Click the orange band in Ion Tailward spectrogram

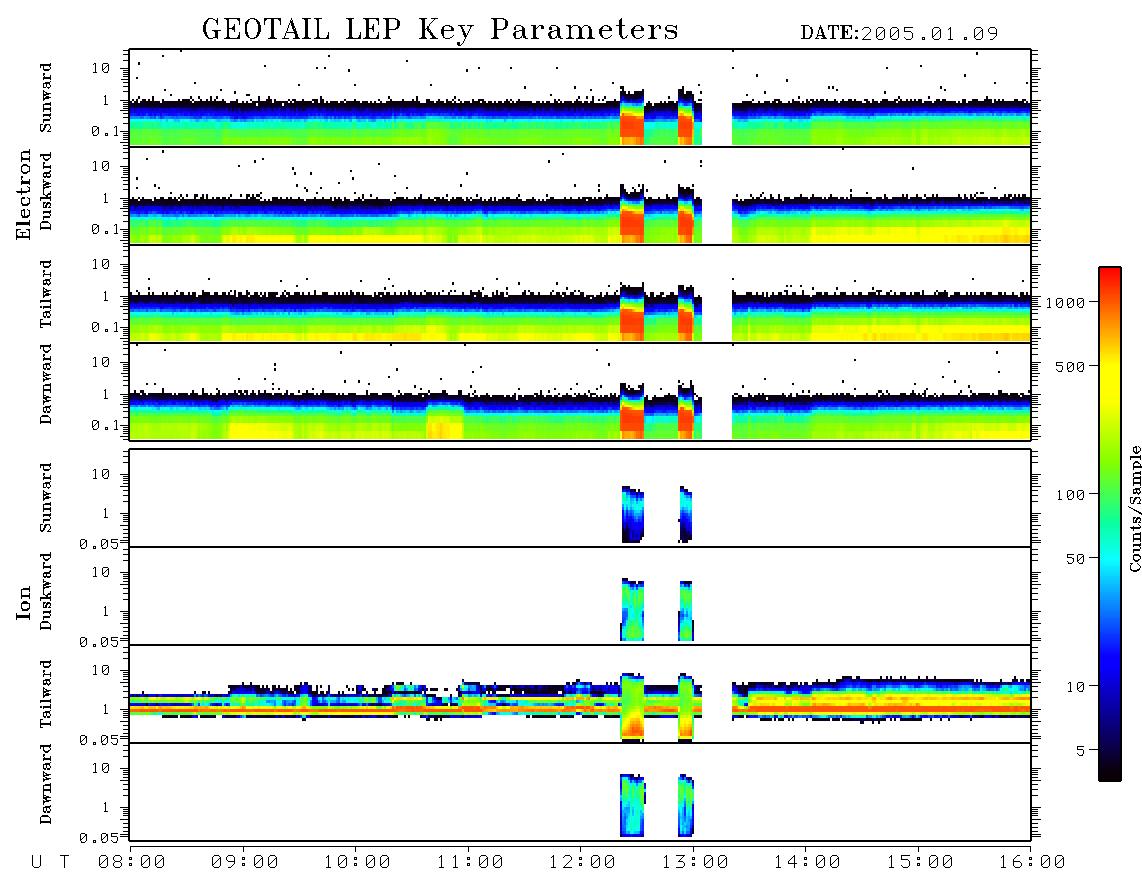click(580, 707)
